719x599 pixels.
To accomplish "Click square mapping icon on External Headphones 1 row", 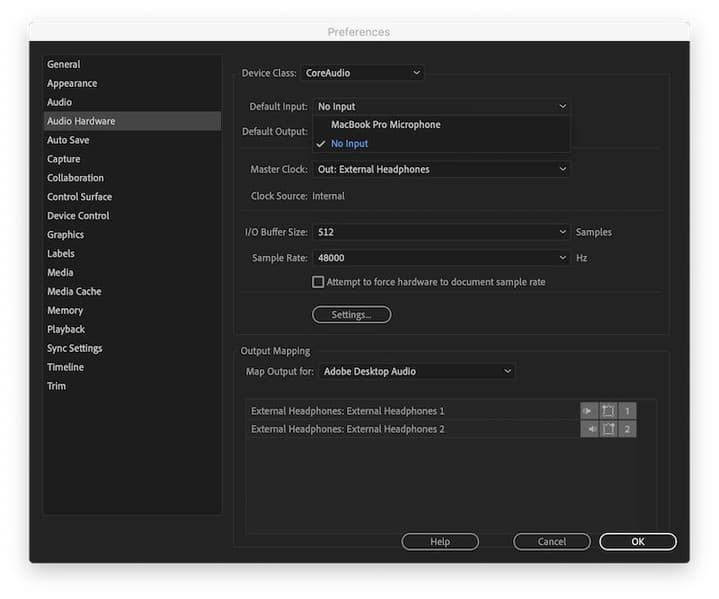I will tap(608, 411).
